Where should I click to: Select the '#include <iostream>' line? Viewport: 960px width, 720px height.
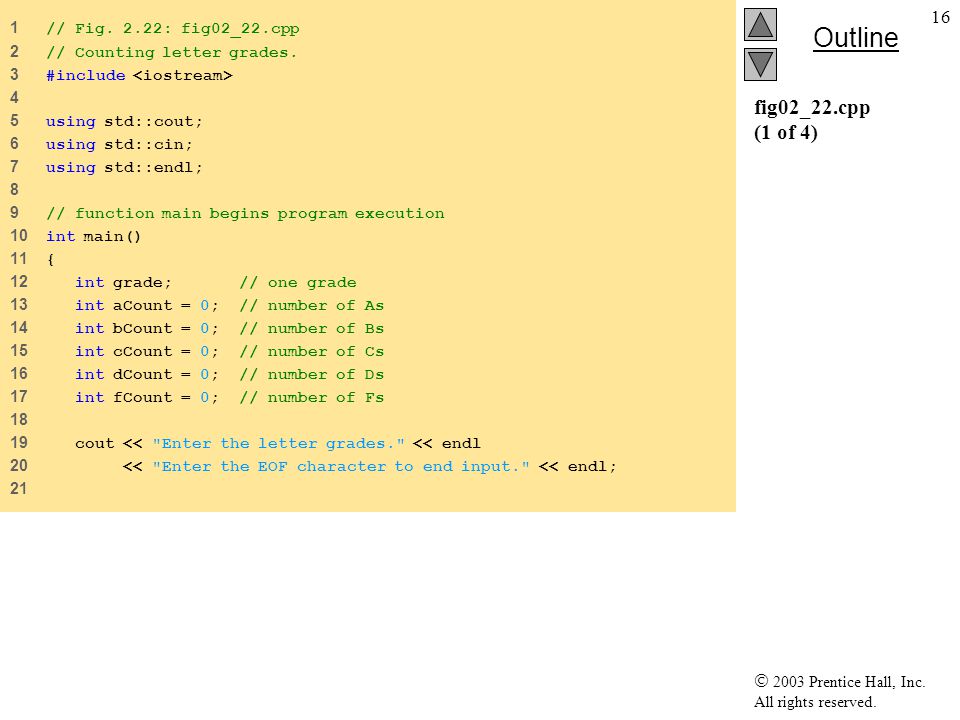coord(139,75)
